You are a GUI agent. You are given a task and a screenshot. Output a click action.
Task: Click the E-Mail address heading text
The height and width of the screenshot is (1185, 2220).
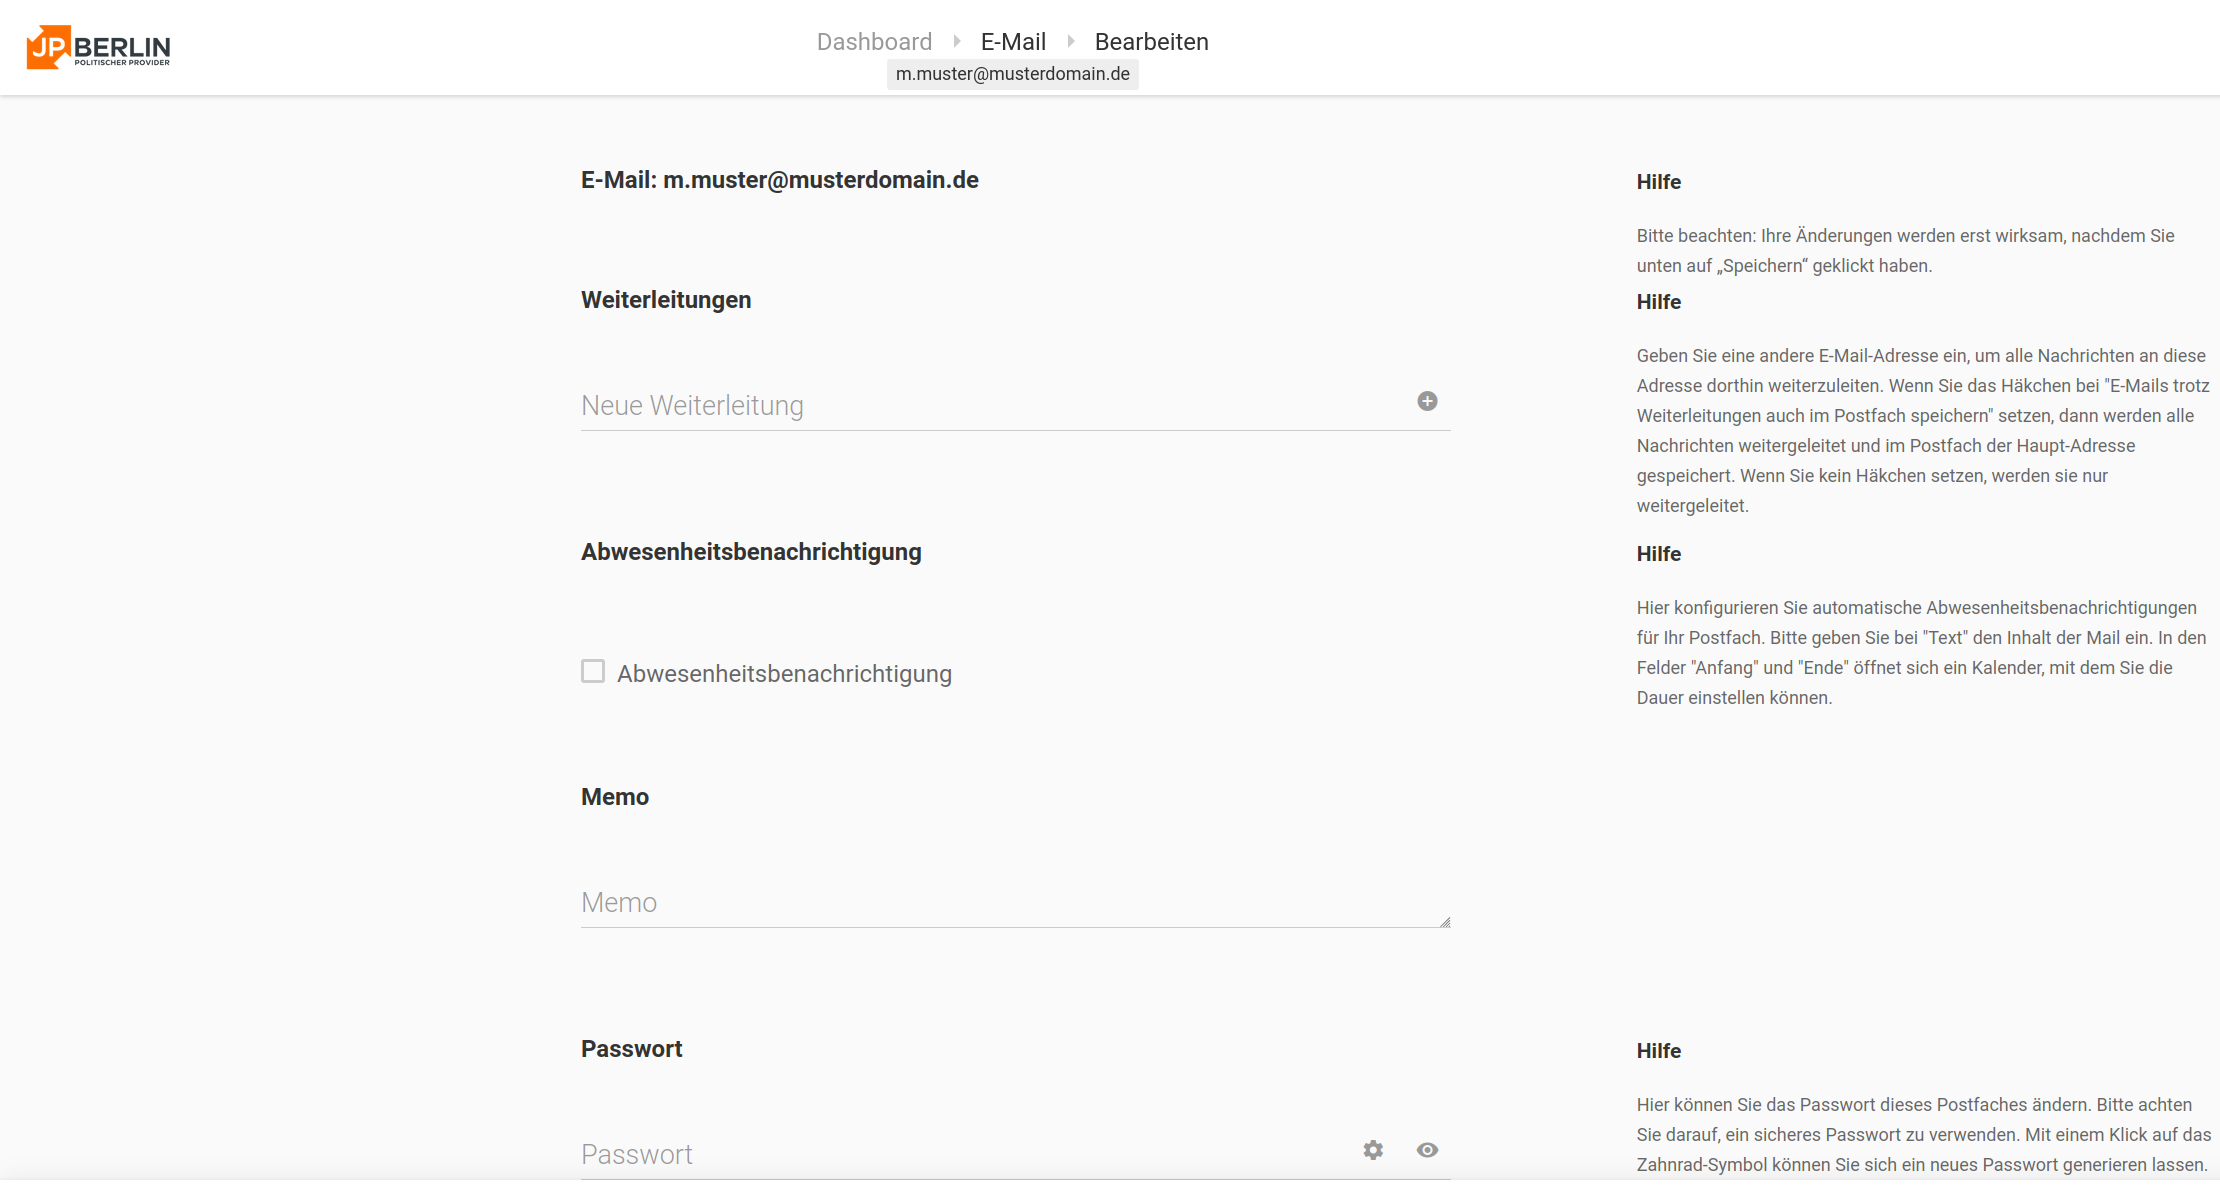[x=779, y=180]
